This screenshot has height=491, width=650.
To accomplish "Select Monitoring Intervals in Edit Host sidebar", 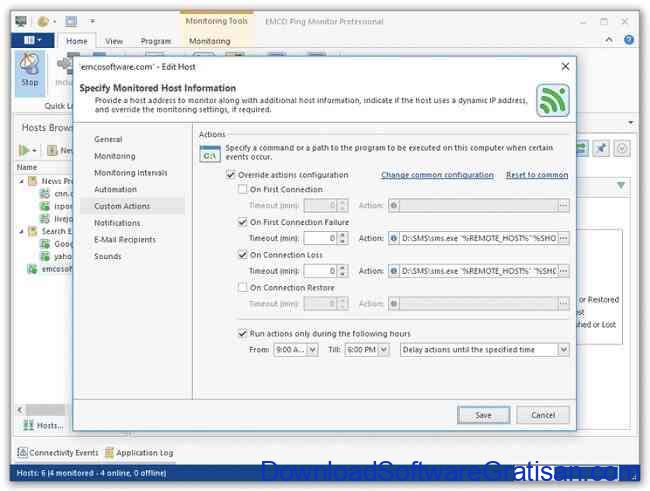I will pyautogui.click(x=131, y=173).
